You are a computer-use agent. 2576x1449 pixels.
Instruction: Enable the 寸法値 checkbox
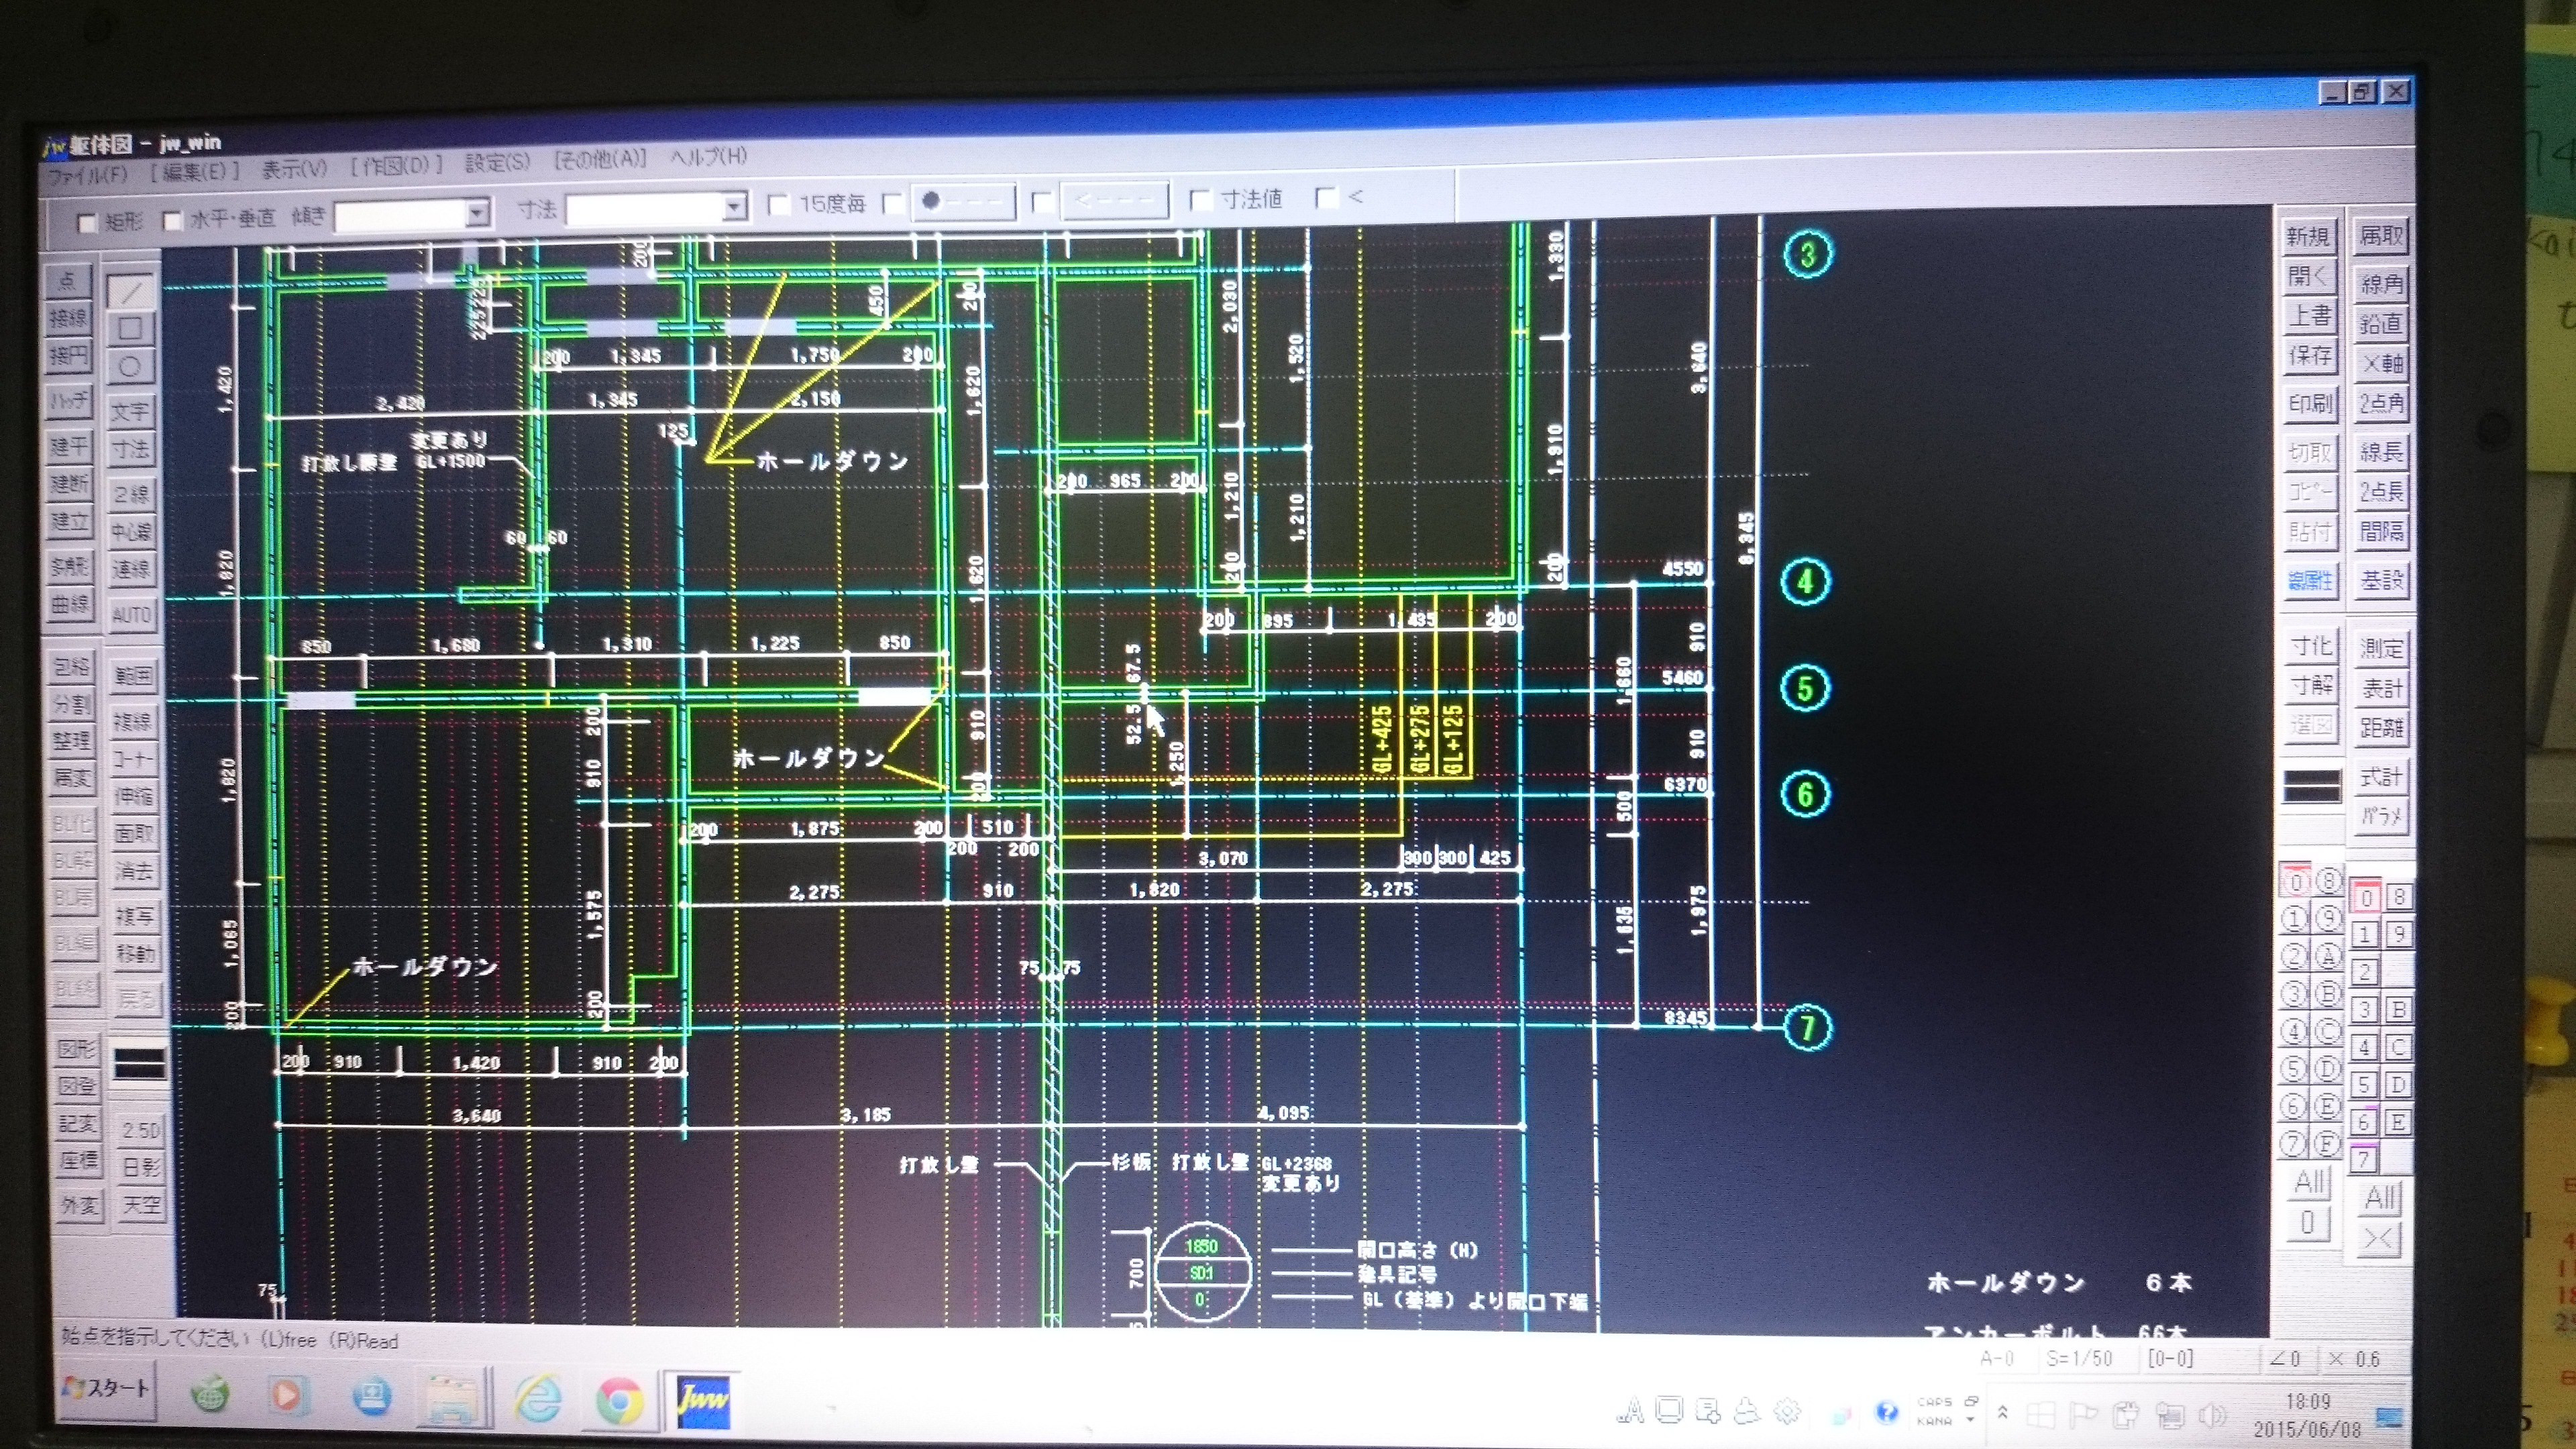[1200, 199]
